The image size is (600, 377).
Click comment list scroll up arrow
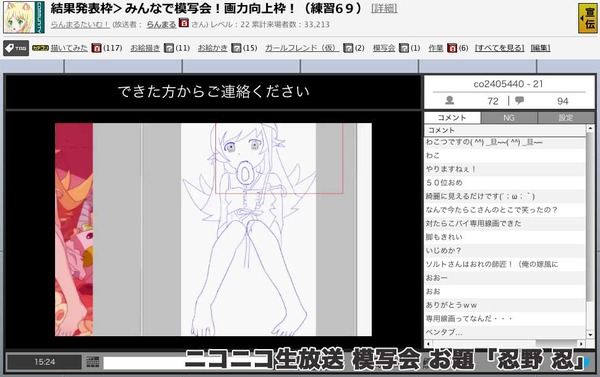coord(590,129)
